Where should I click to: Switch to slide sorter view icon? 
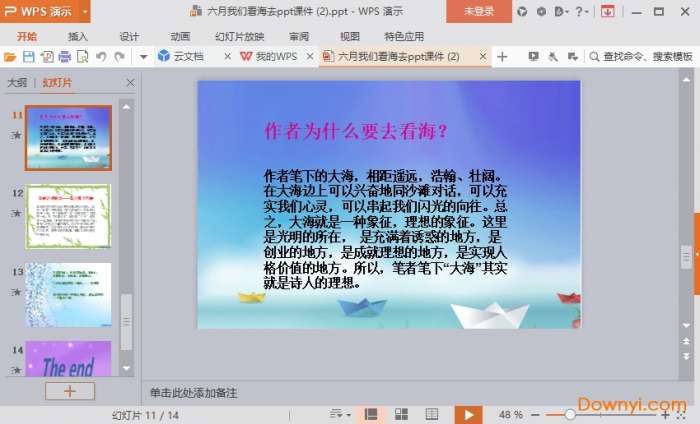(401, 414)
